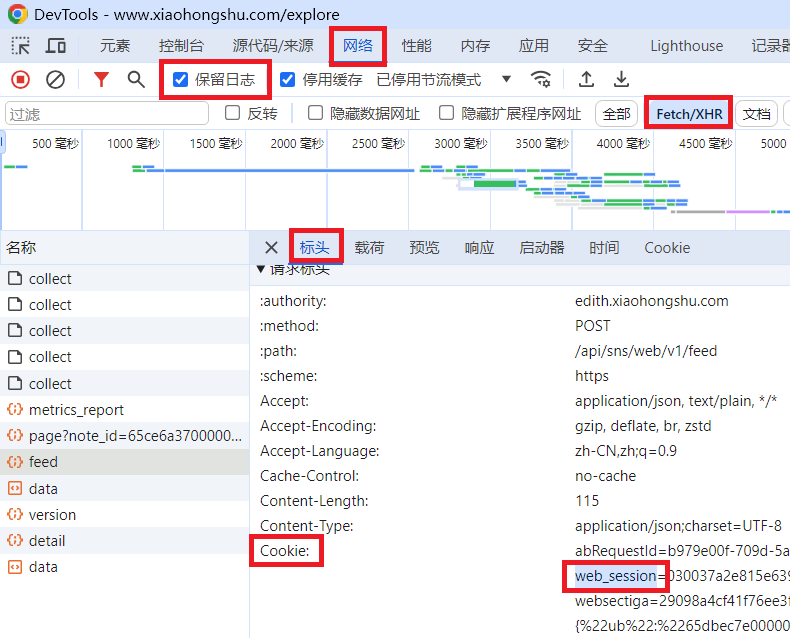Image resolution: width=790 pixels, height=638 pixels.
Task: Click the 2500 毫秒 timeline marker
Action: [x=378, y=143]
